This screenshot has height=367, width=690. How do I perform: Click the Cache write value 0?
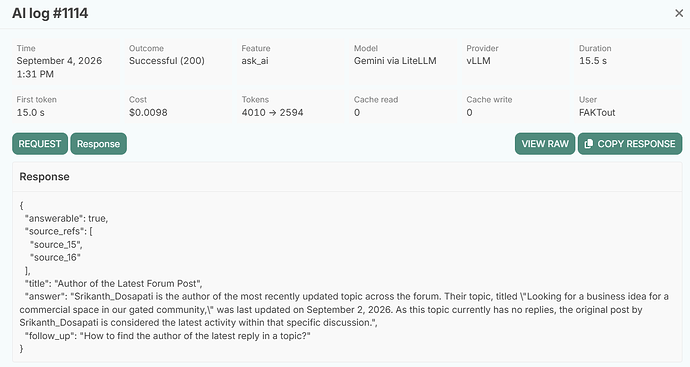pyautogui.click(x=470, y=113)
